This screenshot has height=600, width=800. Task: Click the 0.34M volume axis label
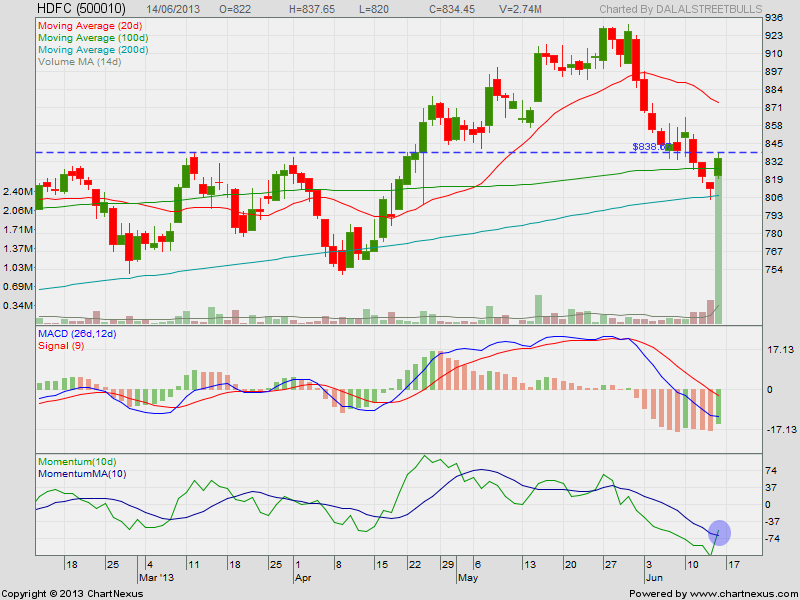17,306
